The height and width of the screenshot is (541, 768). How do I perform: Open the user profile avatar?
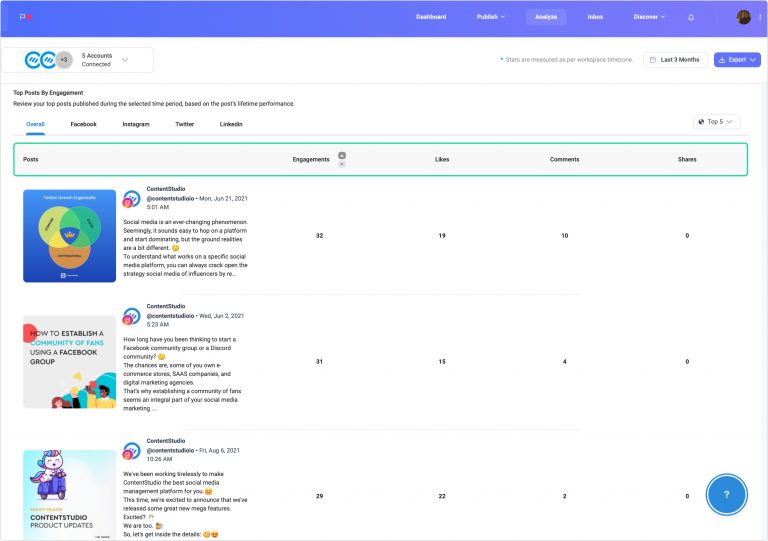point(744,17)
